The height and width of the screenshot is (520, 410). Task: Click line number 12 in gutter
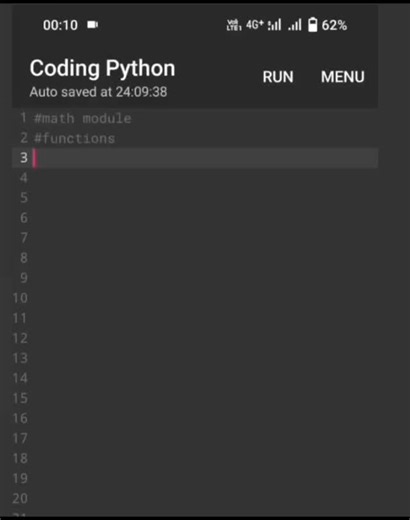click(20, 338)
